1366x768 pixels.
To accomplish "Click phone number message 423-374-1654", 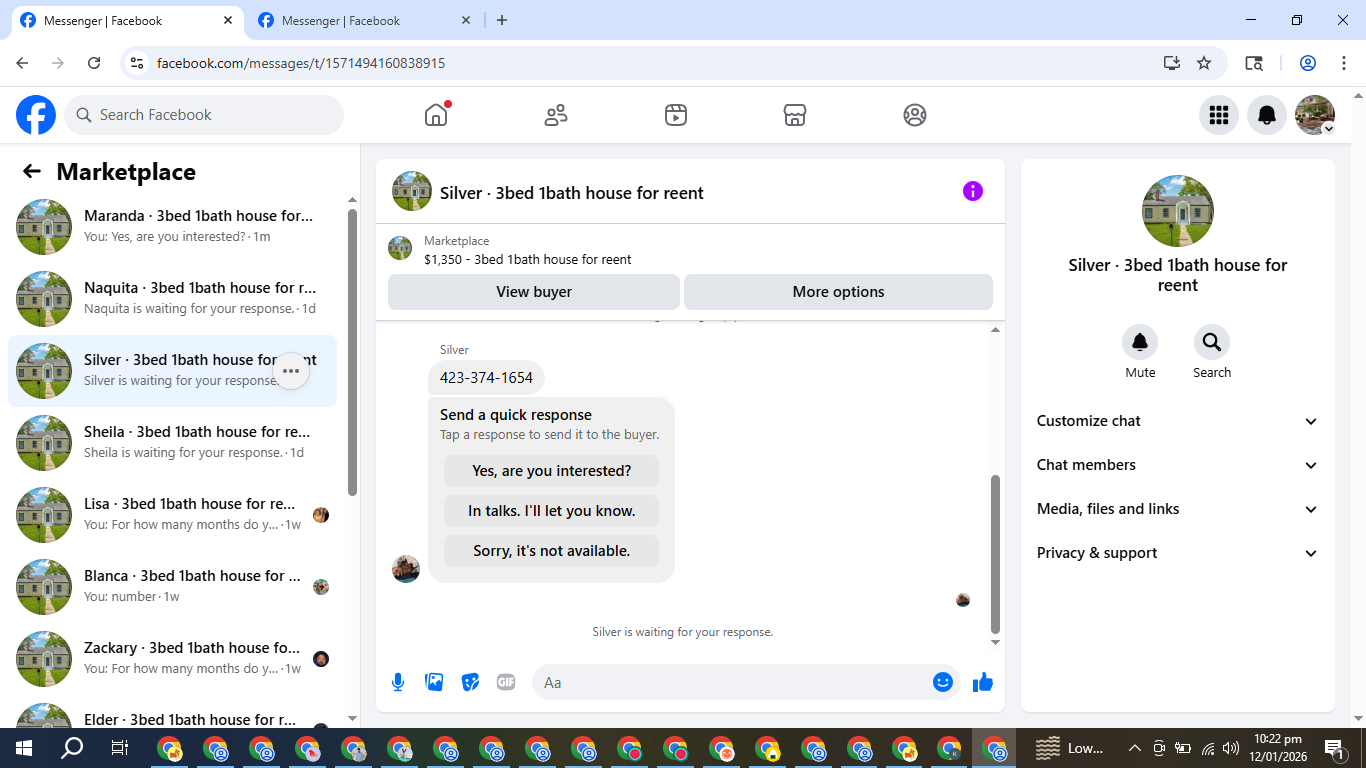I will point(487,378).
